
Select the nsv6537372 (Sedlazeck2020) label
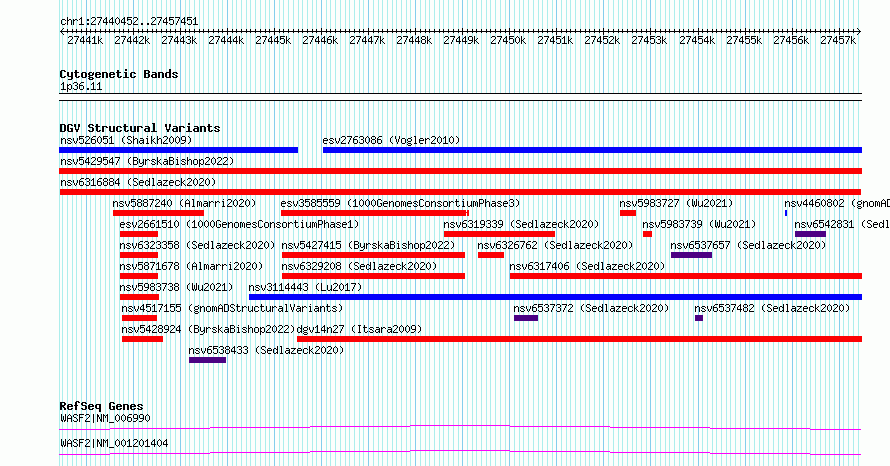click(x=591, y=308)
